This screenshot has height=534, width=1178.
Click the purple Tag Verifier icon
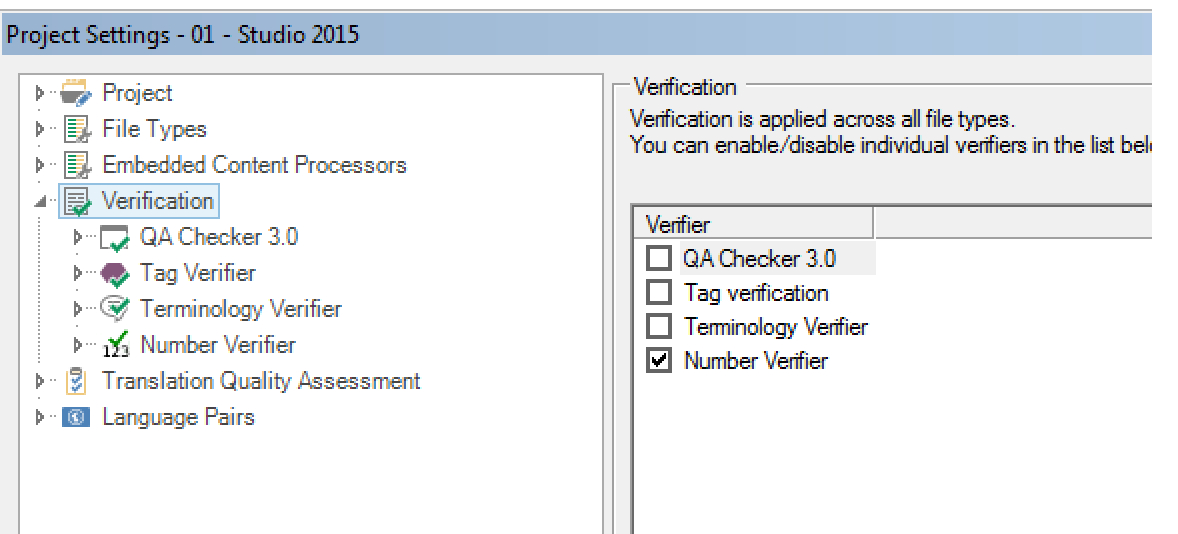[115, 274]
